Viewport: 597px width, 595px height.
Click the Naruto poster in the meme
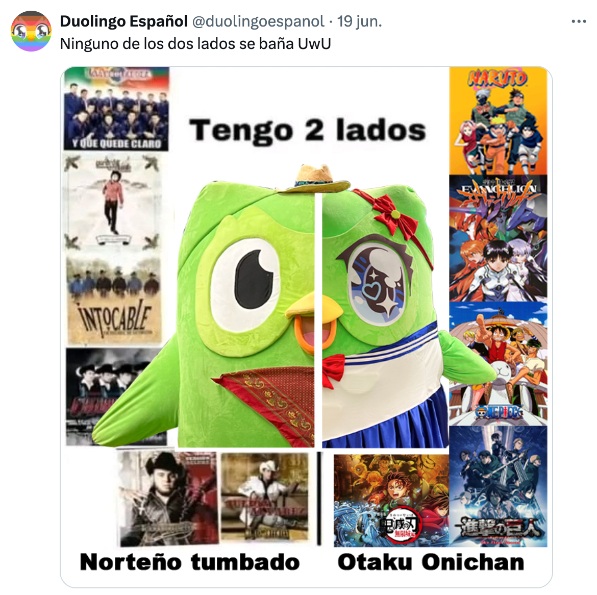point(498,121)
